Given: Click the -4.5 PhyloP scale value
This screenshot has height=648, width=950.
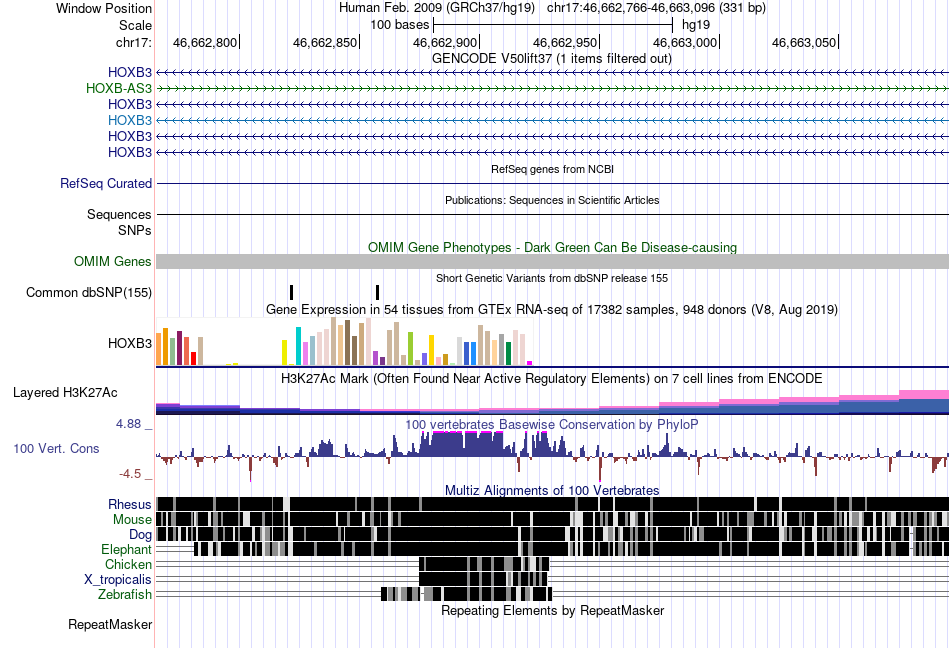Looking at the screenshot, I should (x=130, y=474).
